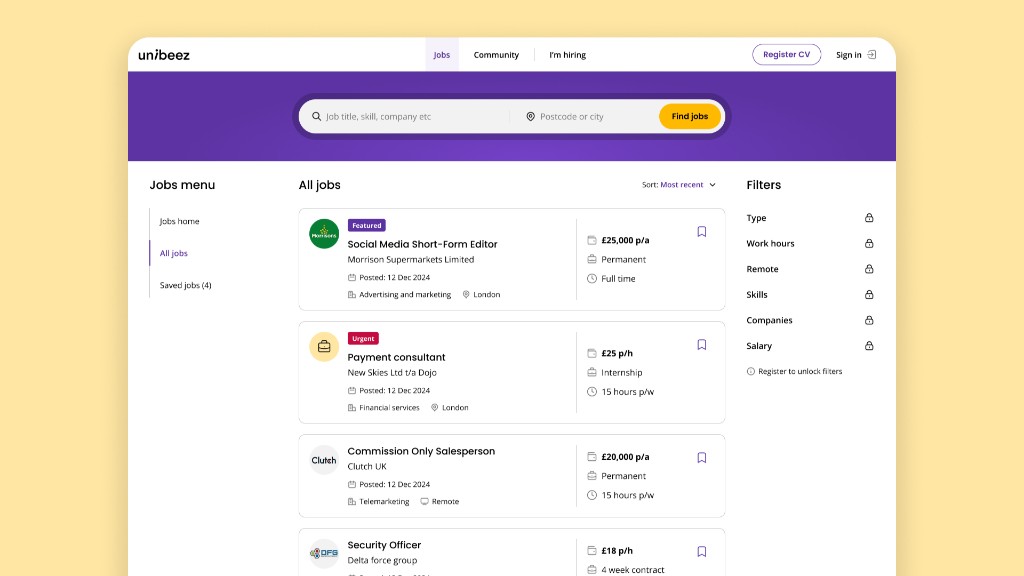Click the Sign in link
The image size is (1024, 576).
[848, 55]
